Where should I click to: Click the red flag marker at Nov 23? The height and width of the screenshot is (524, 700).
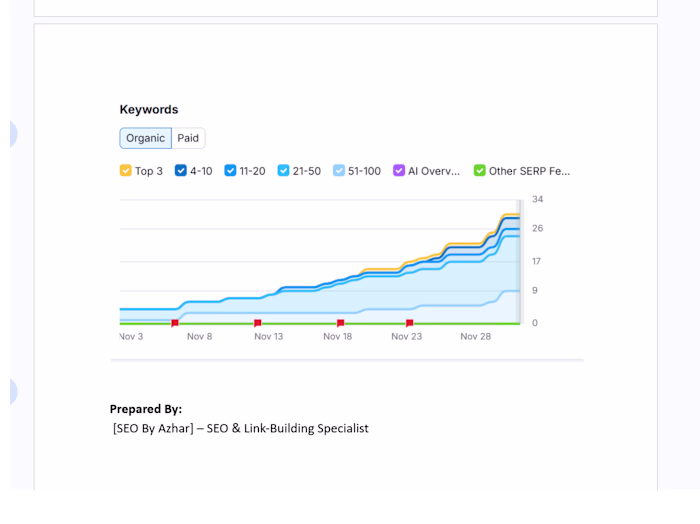[410, 323]
